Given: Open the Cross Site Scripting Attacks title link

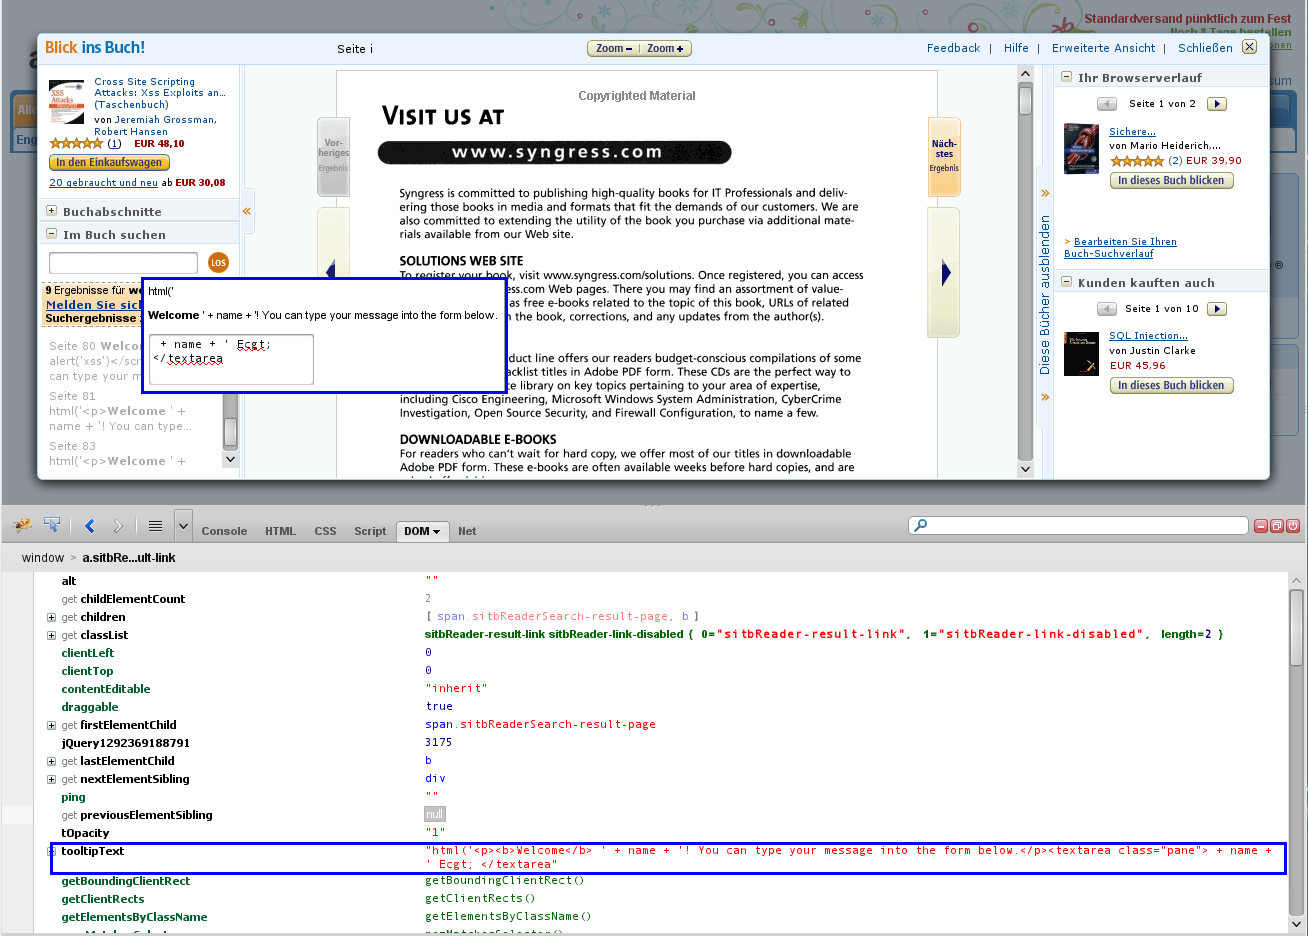Looking at the screenshot, I should pyautogui.click(x=160, y=93).
